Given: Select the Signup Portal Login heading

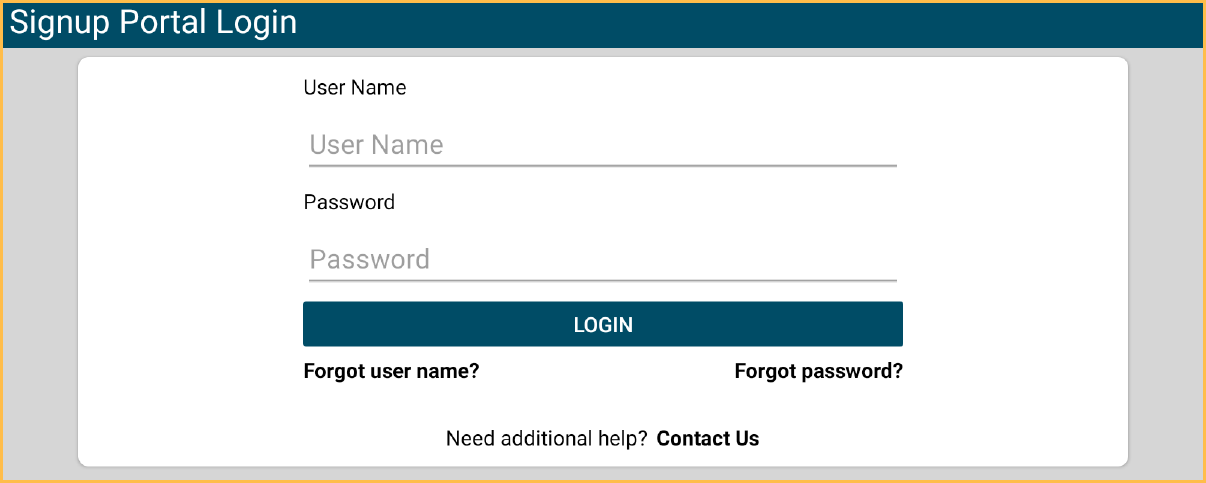Looking at the screenshot, I should click(153, 23).
